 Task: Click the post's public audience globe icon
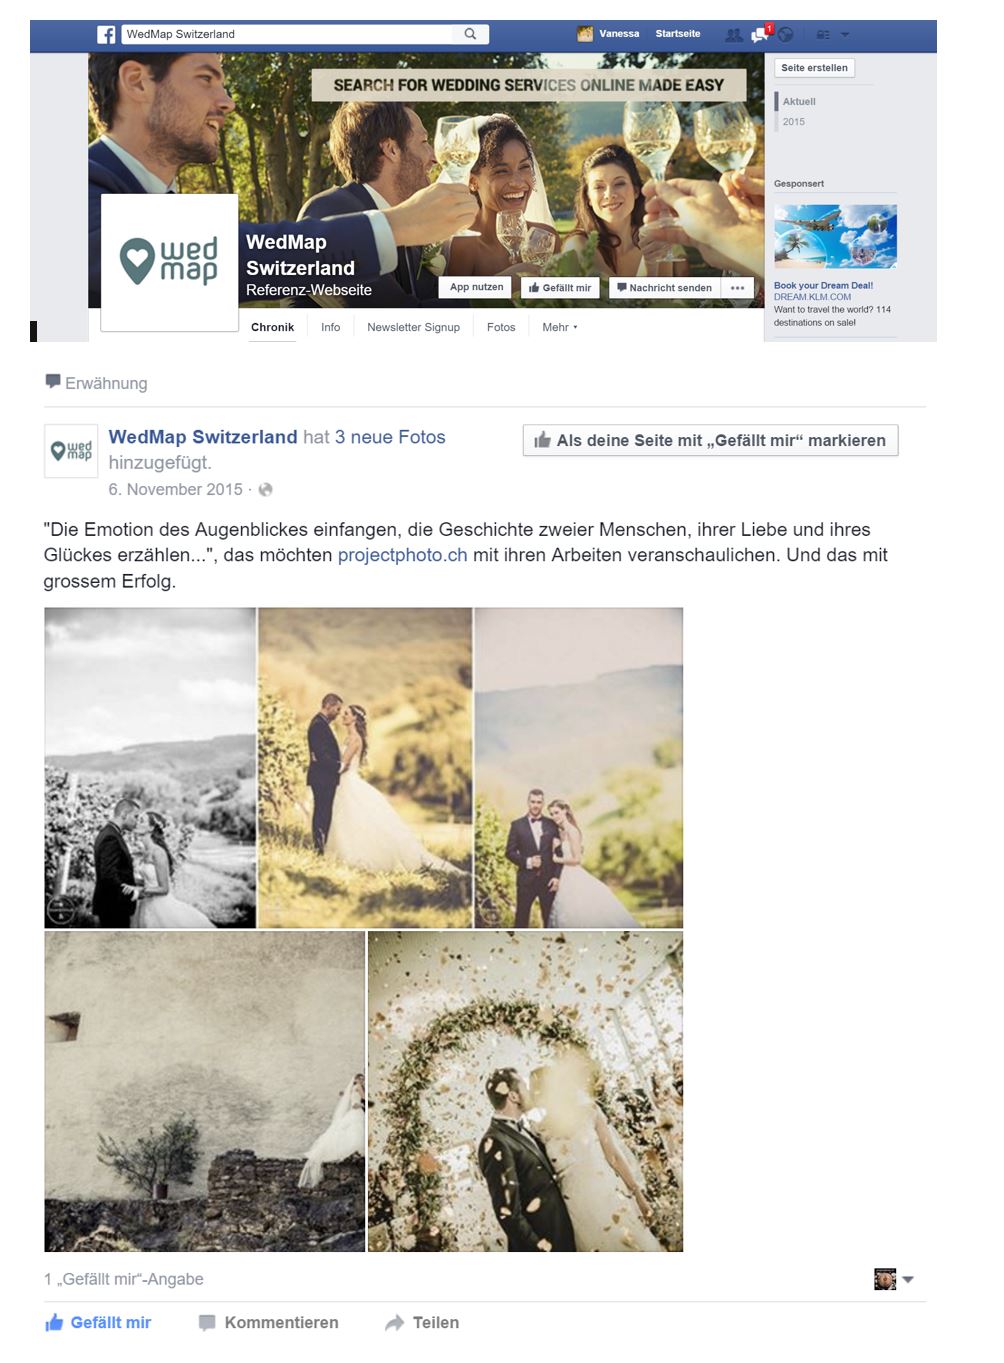[265, 490]
